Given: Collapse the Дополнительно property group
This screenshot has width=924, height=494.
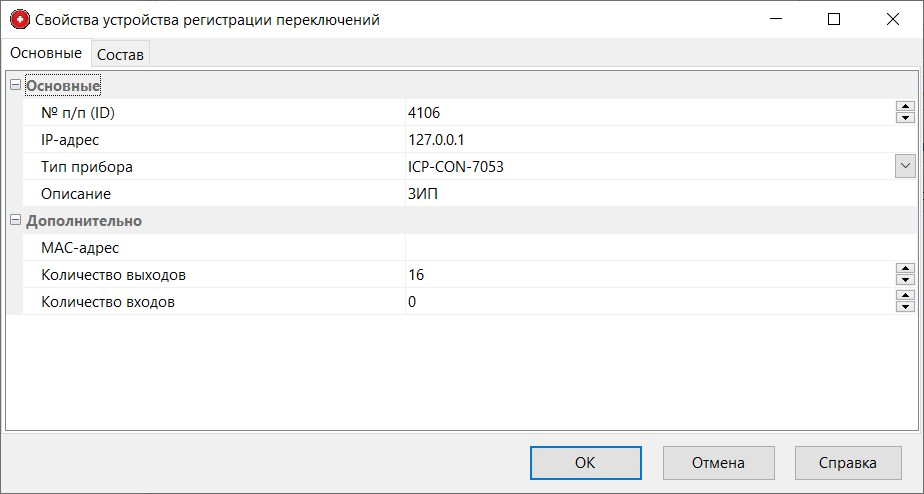Looking at the screenshot, I should pos(15,221).
